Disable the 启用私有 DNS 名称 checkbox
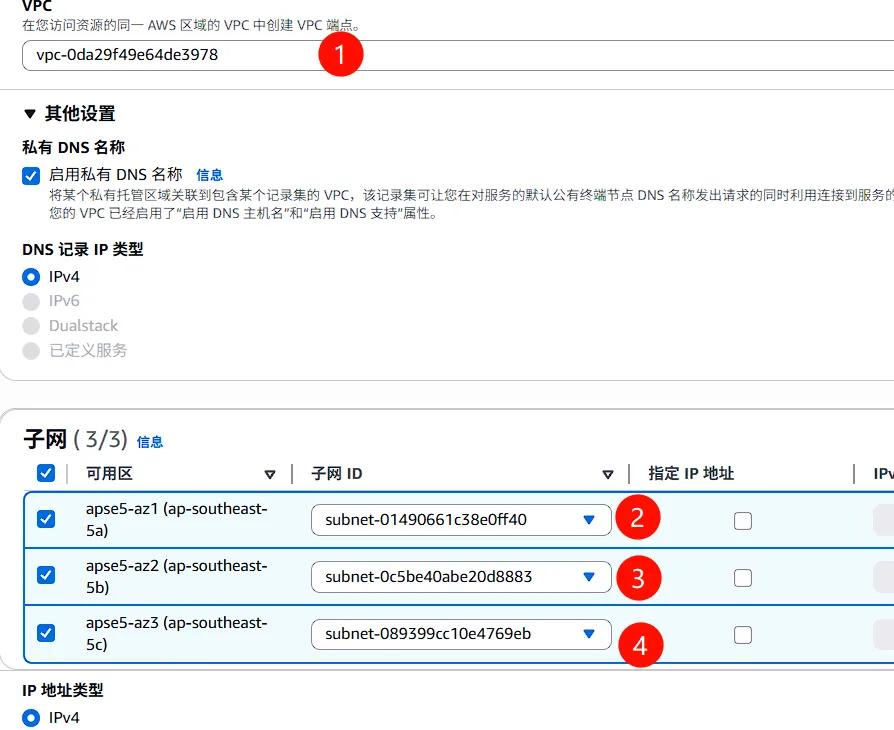Screen dimensions: 894x730 pyautogui.click(x=33, y=173)
